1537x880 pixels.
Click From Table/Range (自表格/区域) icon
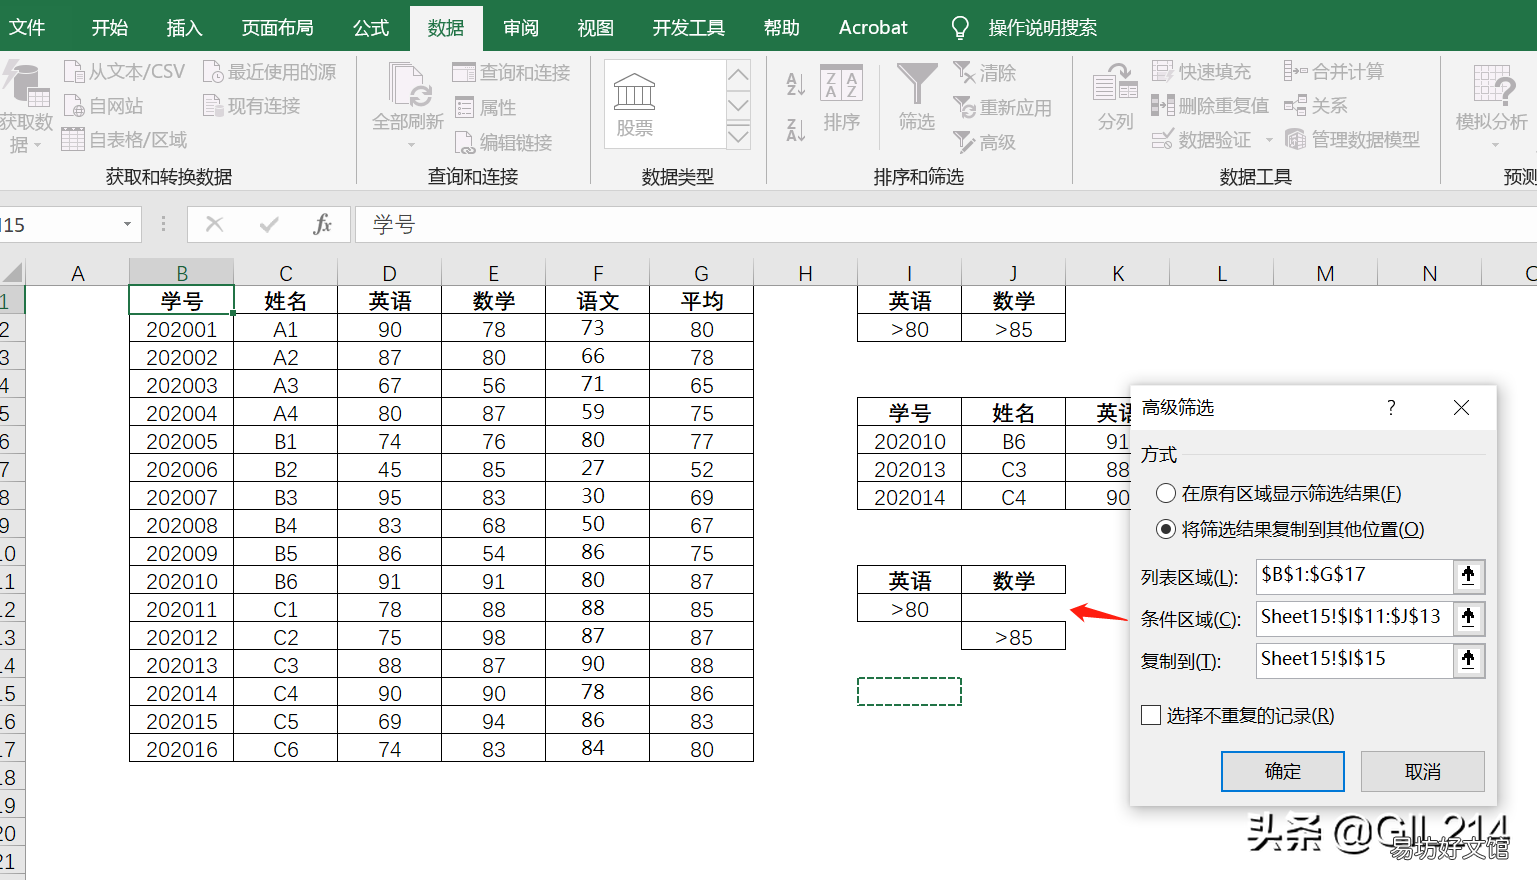pyautogui.click(x=72, y=140)
